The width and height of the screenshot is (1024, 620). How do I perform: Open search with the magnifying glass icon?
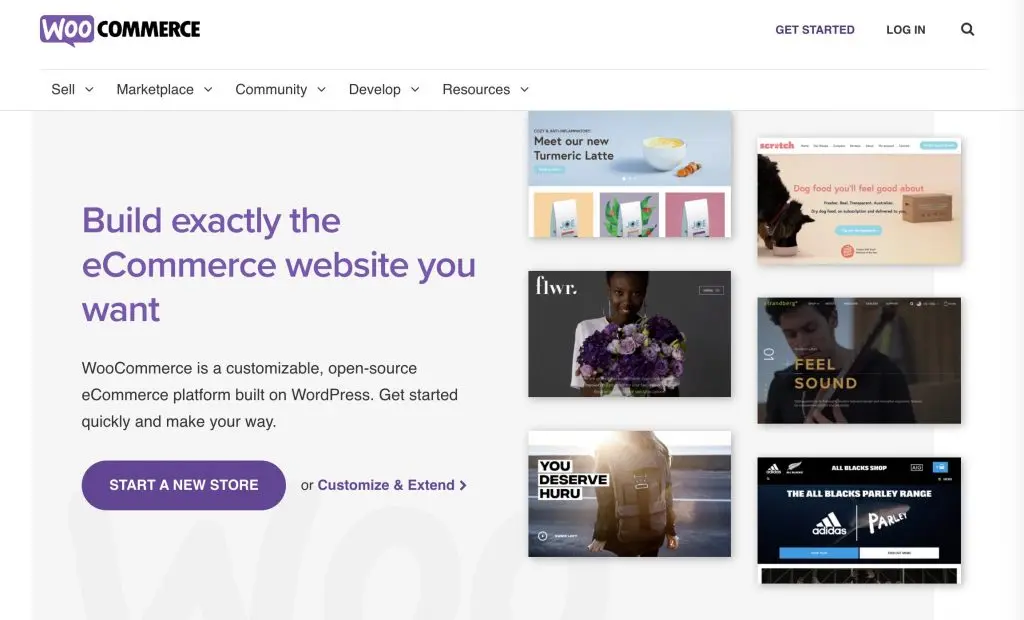(x=967, y=30)
